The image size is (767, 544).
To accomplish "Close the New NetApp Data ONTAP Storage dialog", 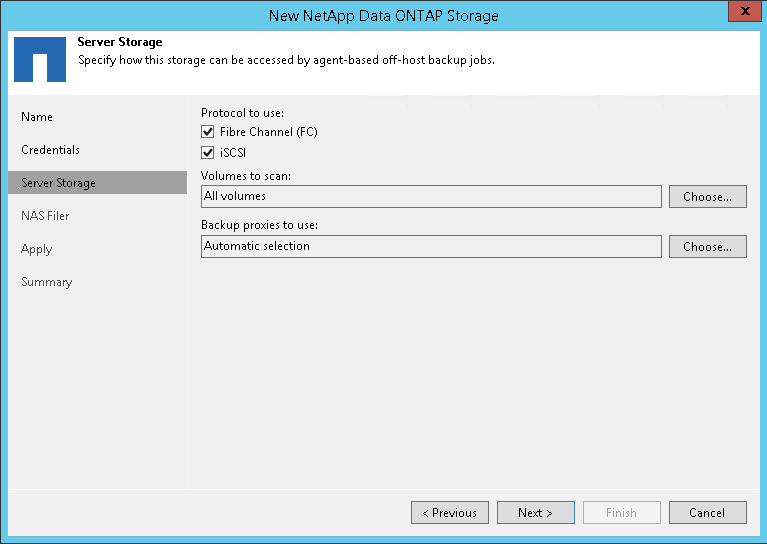I will tap(742, 14).
